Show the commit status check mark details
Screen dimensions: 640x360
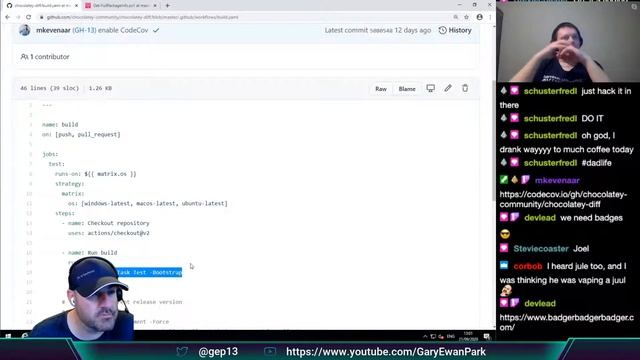point(156,30)
